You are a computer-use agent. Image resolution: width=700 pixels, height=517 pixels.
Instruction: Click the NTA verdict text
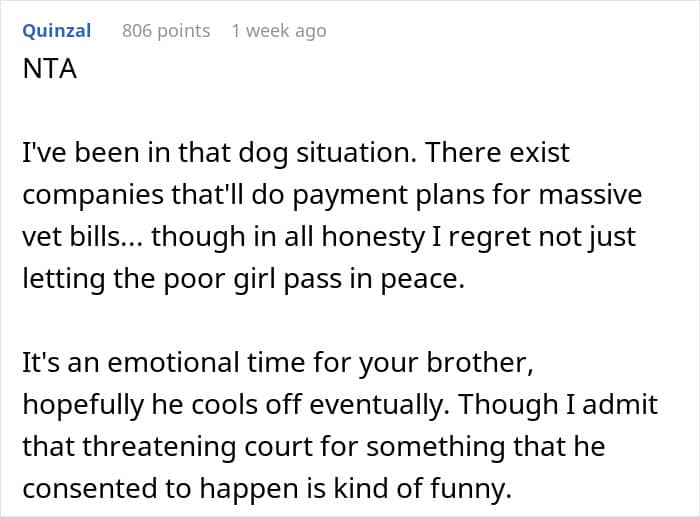pyautogui.click(x=50, y=69)
